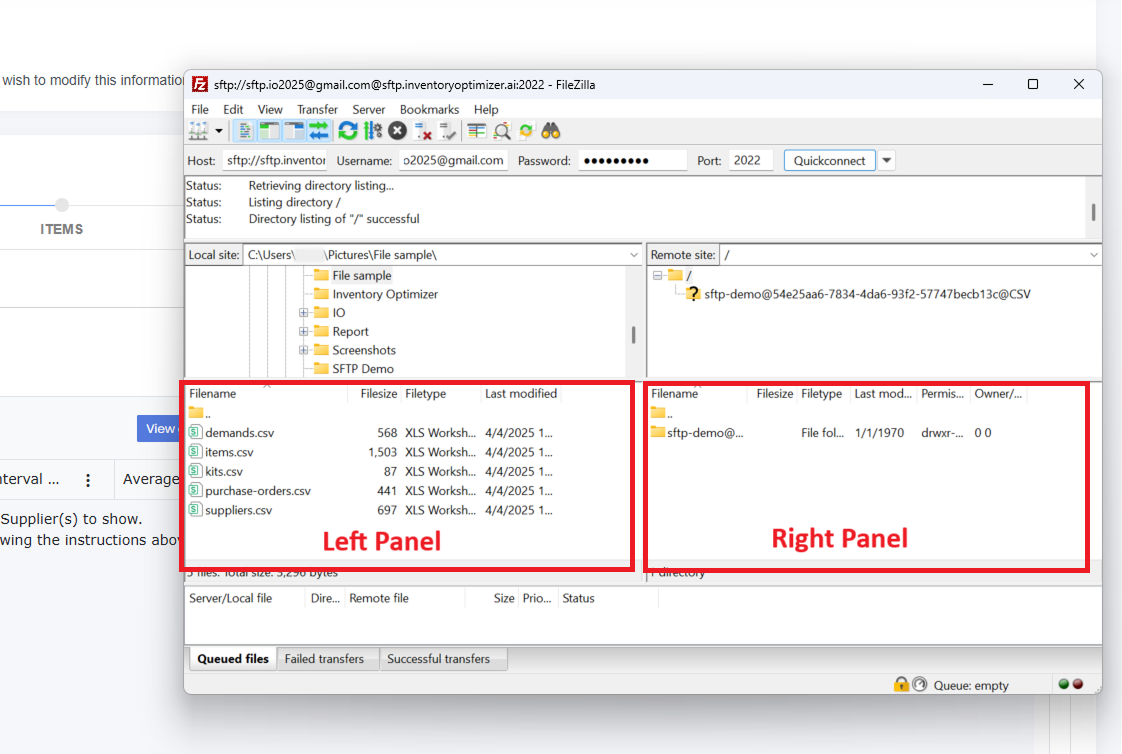
Task: Select kits.csv in local list
Action: (223, 471)
